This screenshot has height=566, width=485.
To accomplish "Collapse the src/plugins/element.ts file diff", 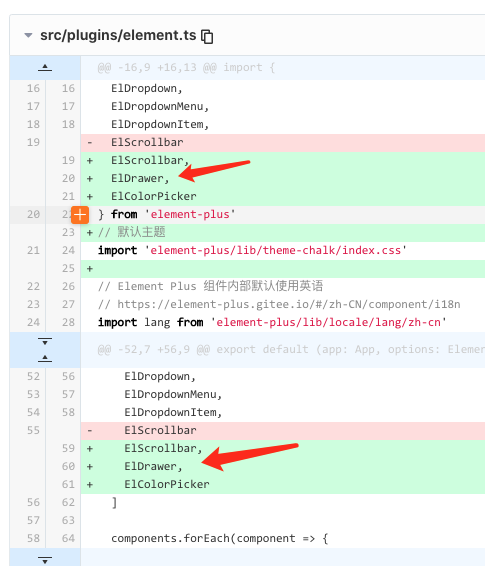I will point(28,35).
